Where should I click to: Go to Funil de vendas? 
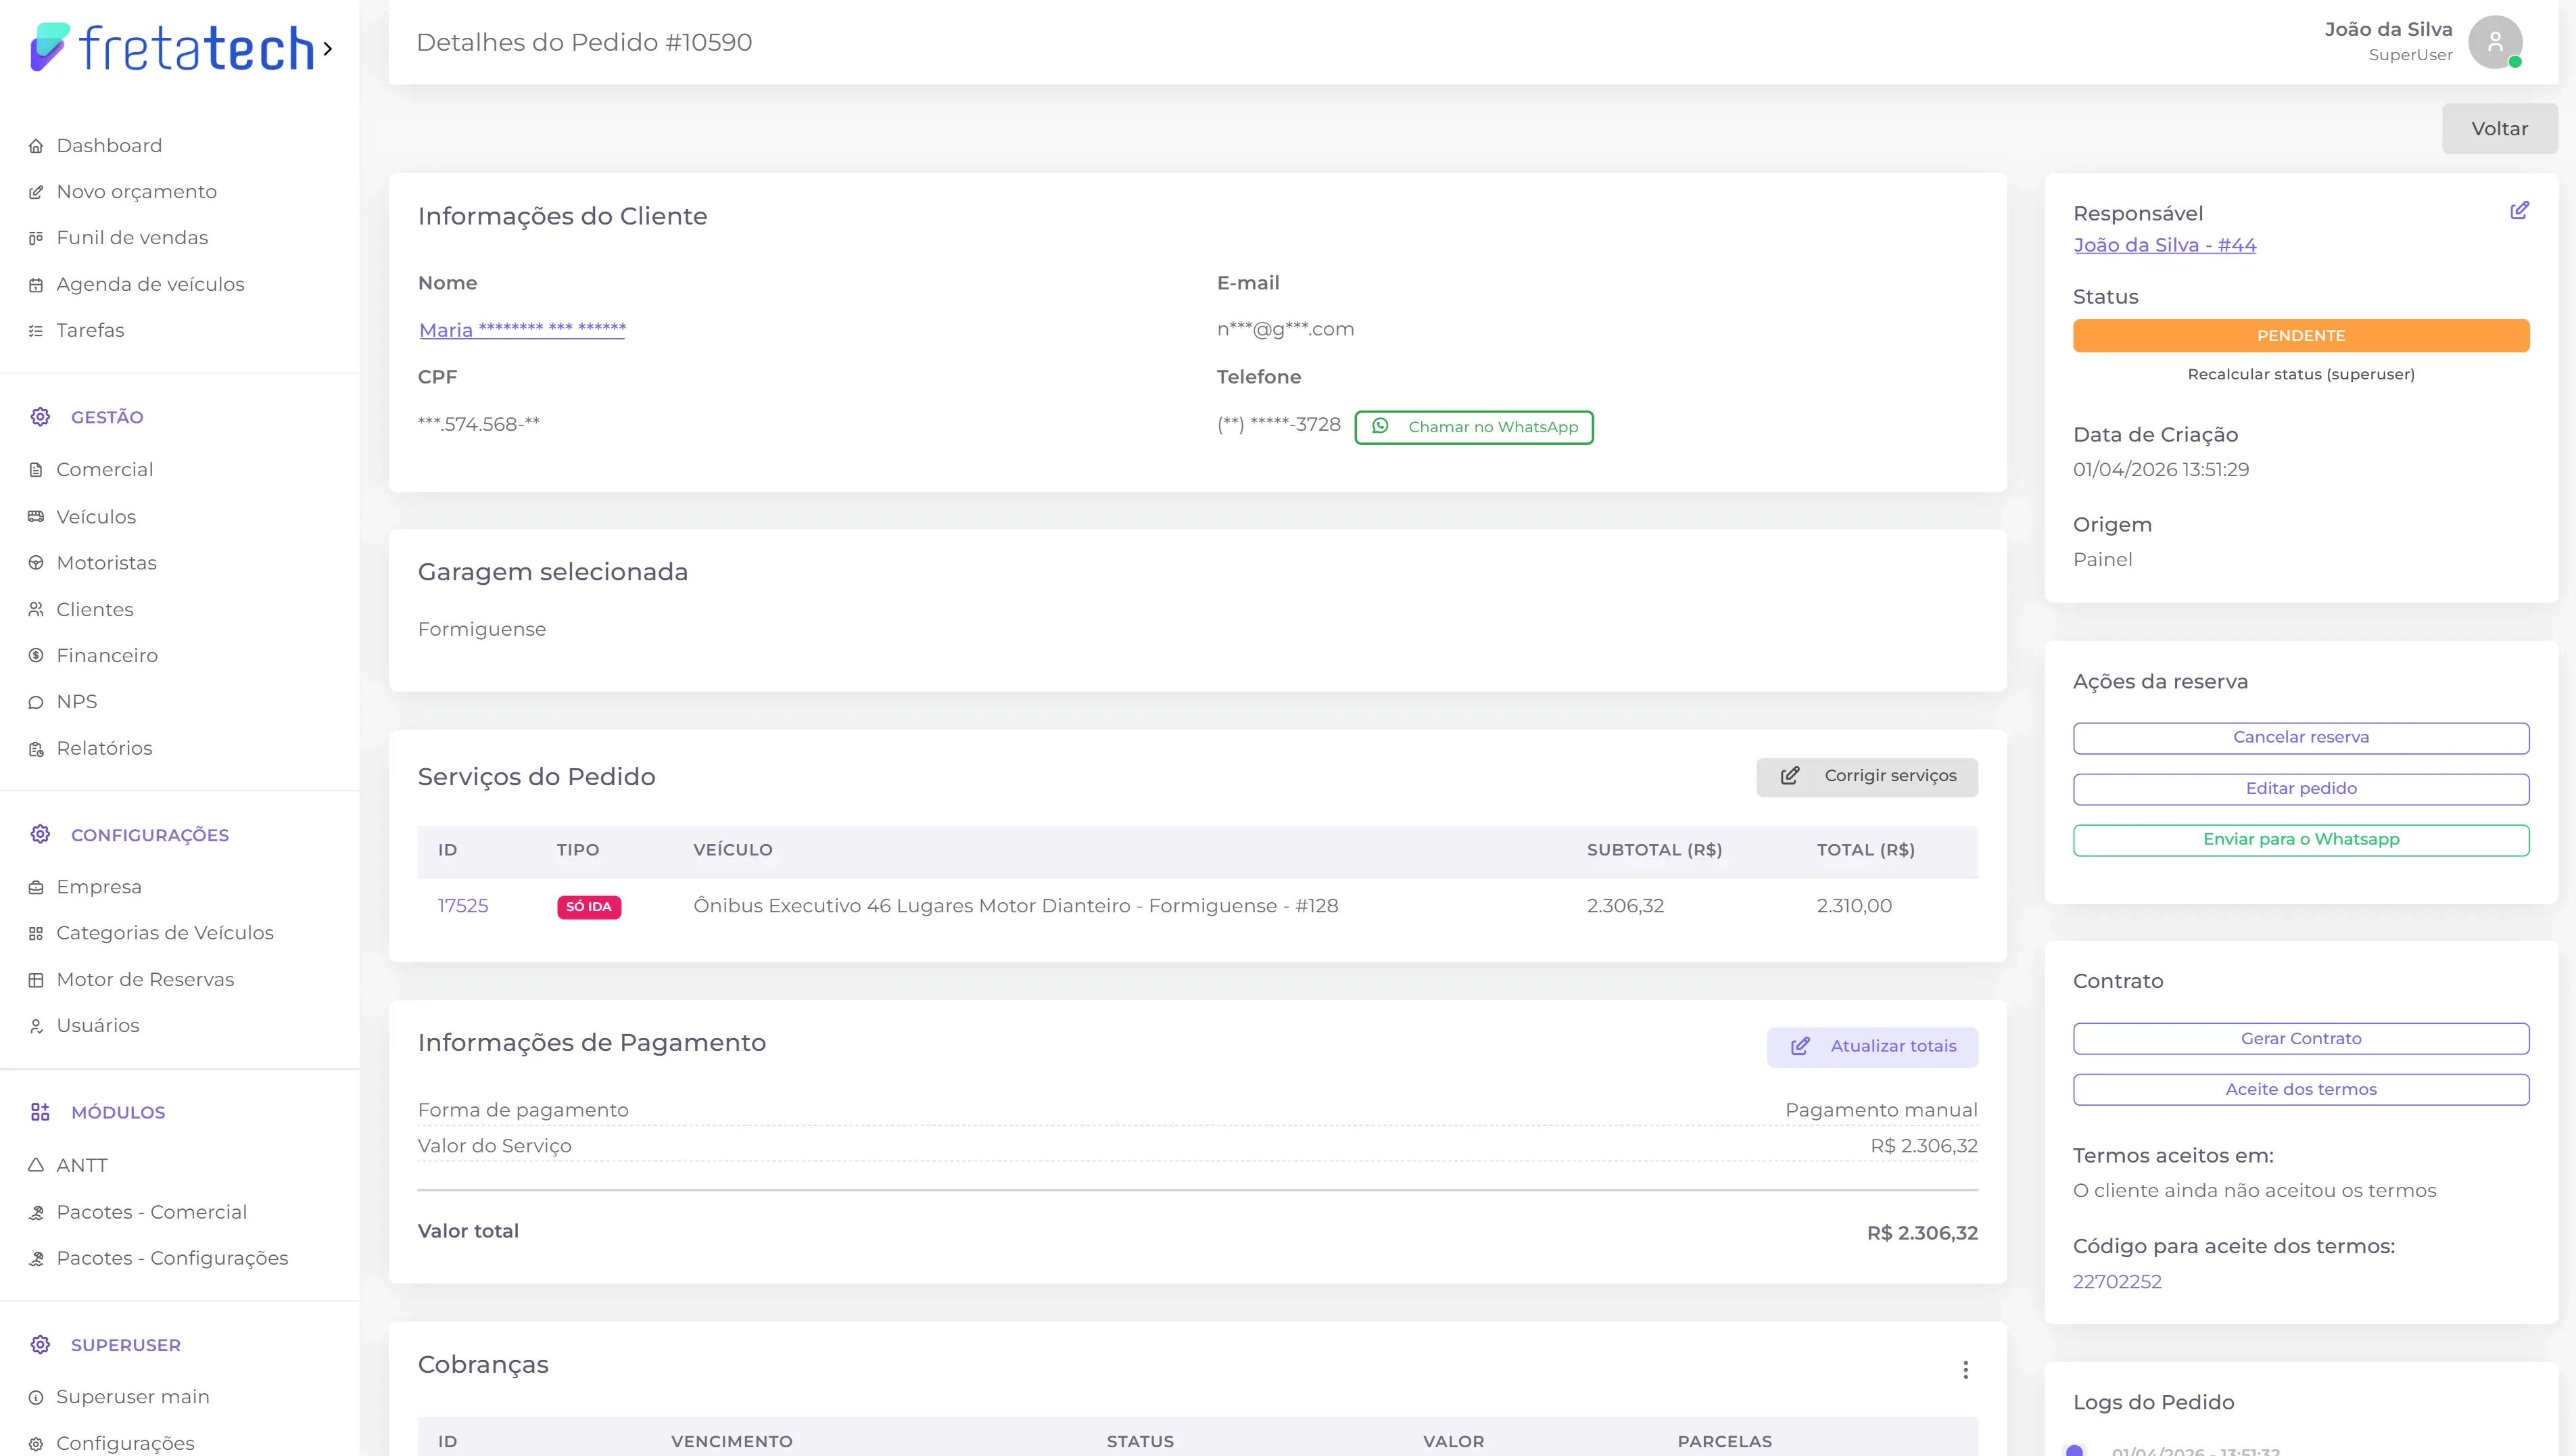point(132,238)
